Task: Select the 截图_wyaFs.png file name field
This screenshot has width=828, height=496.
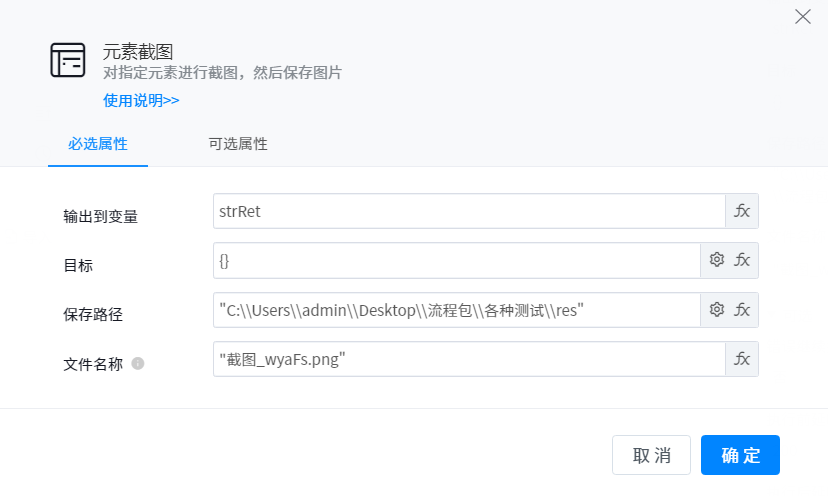Action: 468,359
